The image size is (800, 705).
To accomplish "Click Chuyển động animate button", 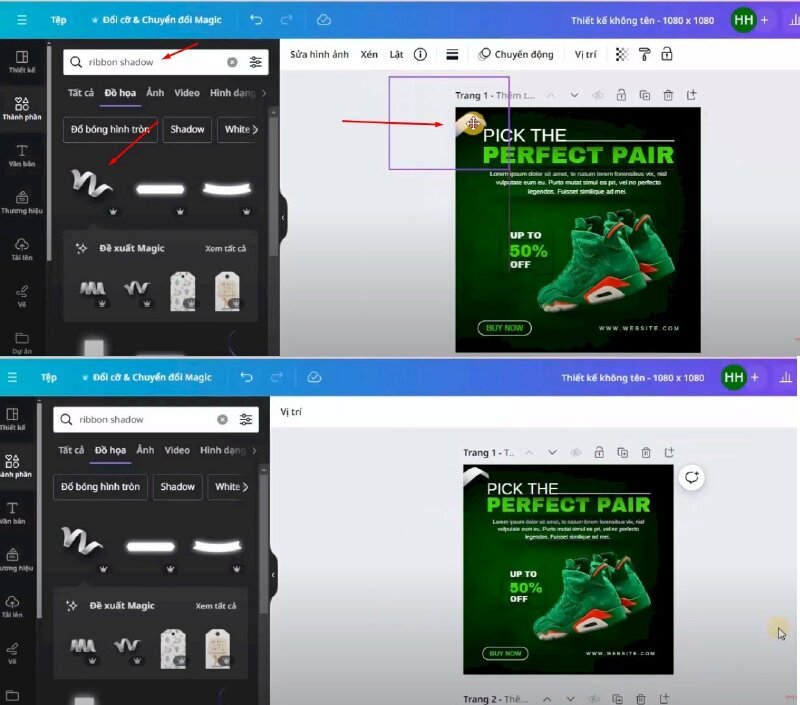I will pos(515,54).
